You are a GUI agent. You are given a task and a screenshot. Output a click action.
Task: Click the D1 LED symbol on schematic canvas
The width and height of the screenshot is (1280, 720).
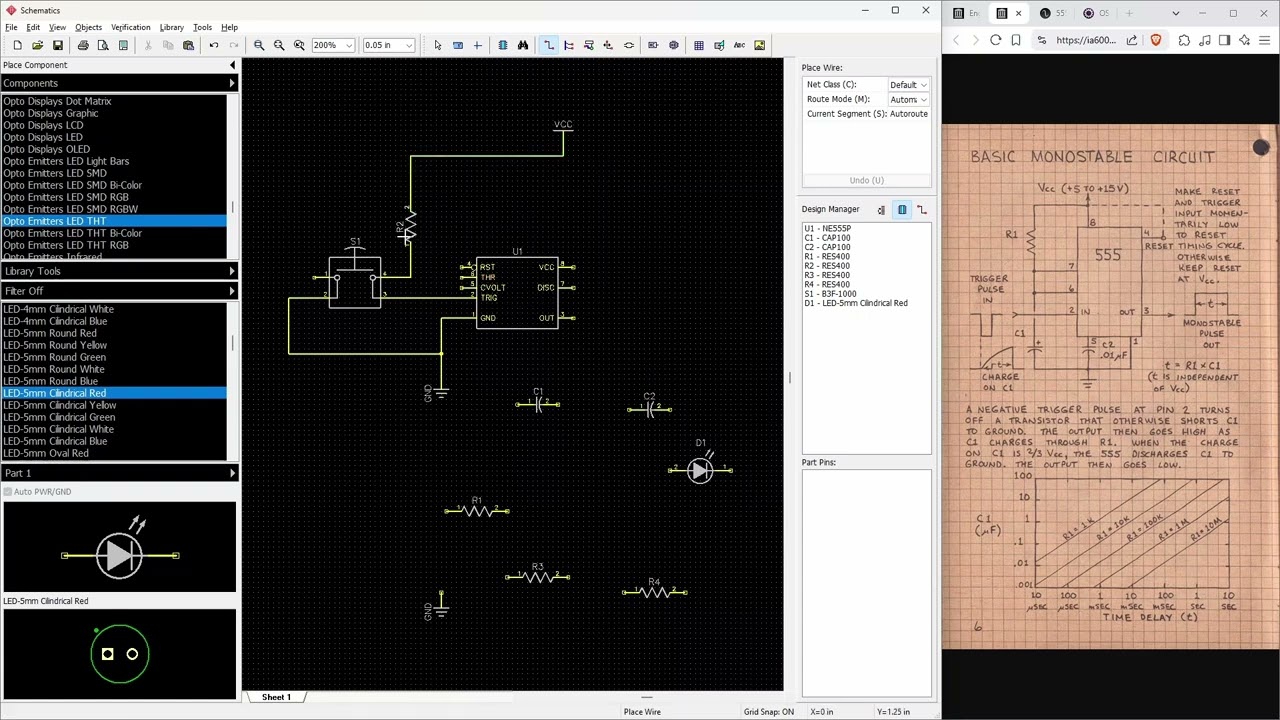click(x=700, y=469)
